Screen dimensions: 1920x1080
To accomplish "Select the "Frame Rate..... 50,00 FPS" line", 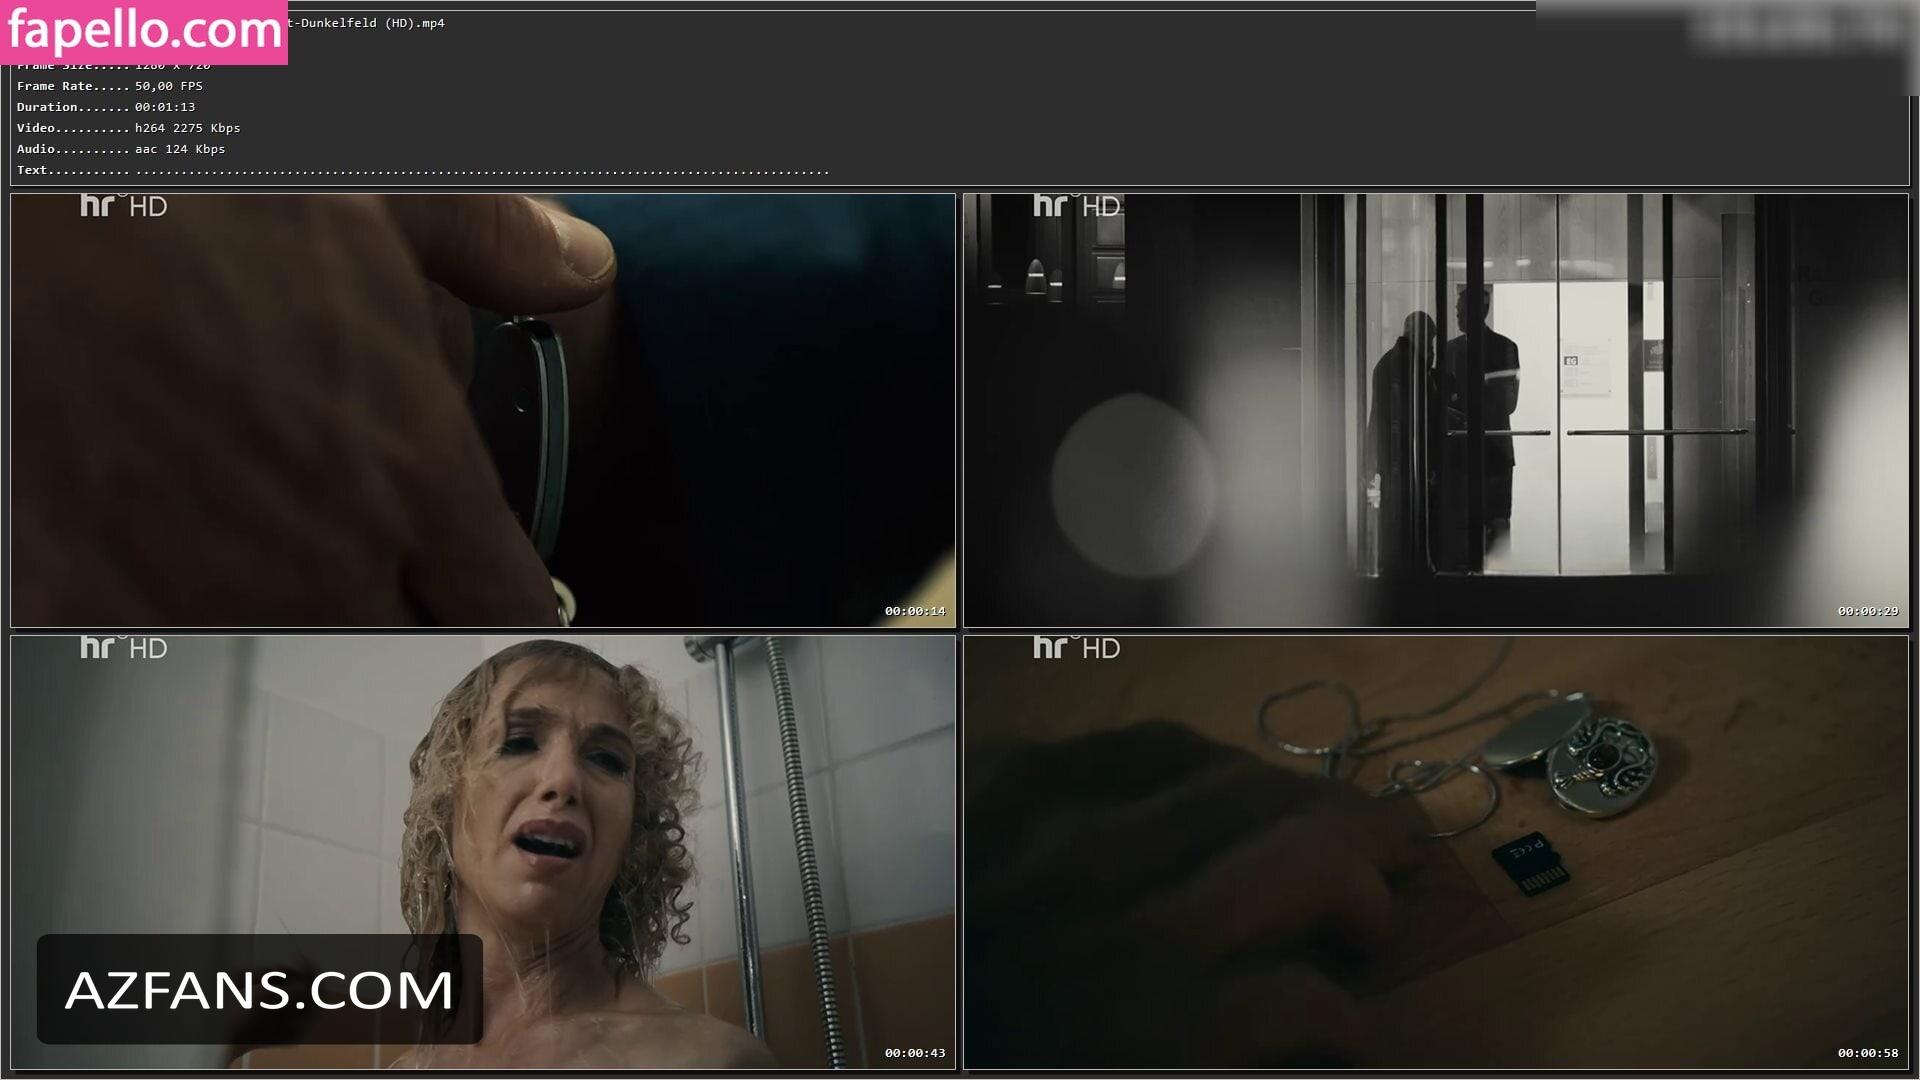I will point(110,86).
